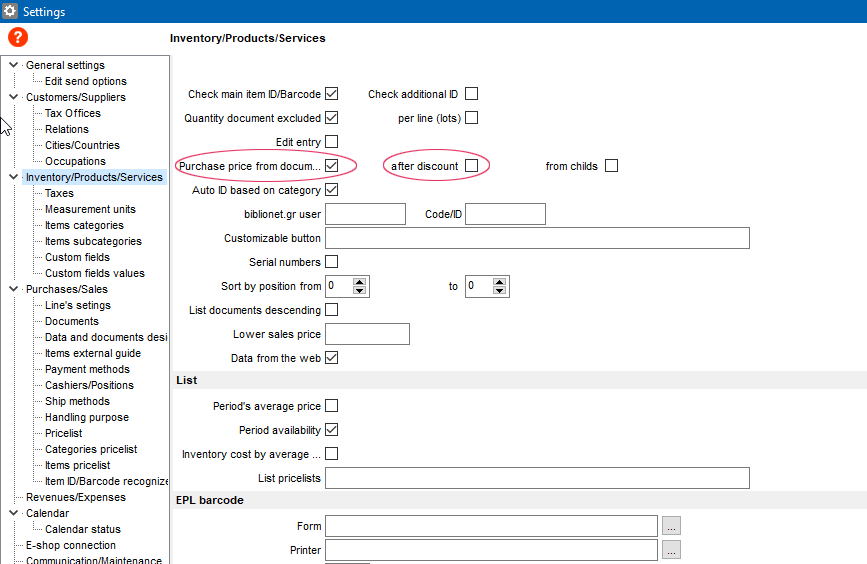Screen dimensions: 867x564
Task: Decrease Sort by position from value
Action: [x=359, y=290]
